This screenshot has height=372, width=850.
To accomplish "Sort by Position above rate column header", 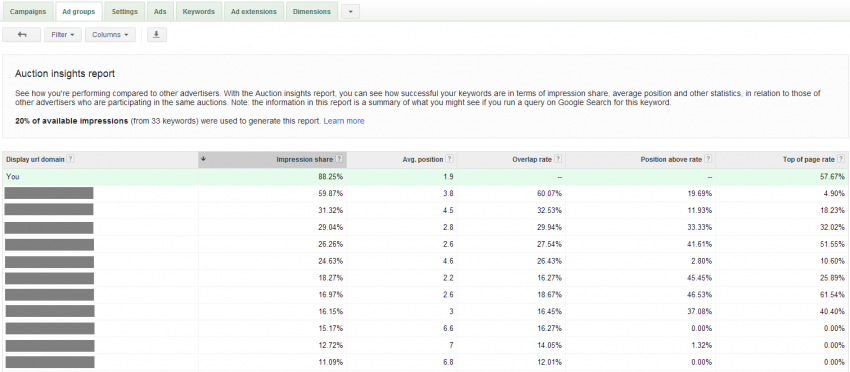I will pos(671,159).
